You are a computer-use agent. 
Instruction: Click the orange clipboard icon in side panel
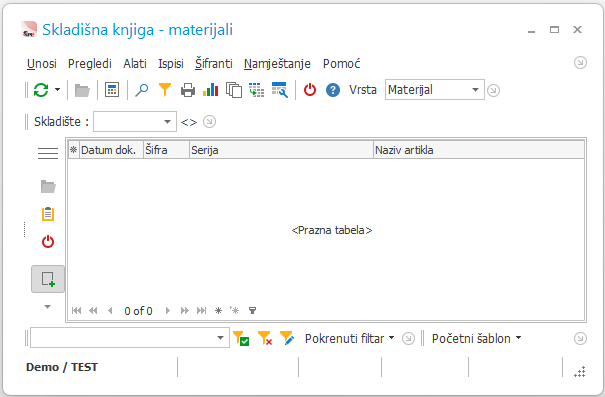tap(48, 214)
